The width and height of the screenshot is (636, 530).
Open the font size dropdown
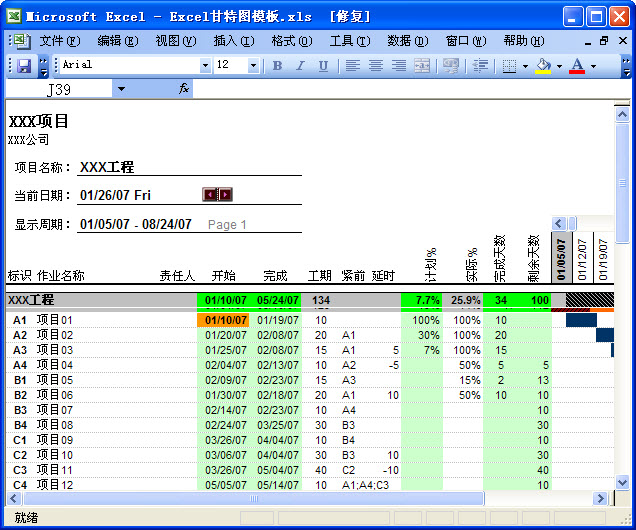tap(253, 66)
